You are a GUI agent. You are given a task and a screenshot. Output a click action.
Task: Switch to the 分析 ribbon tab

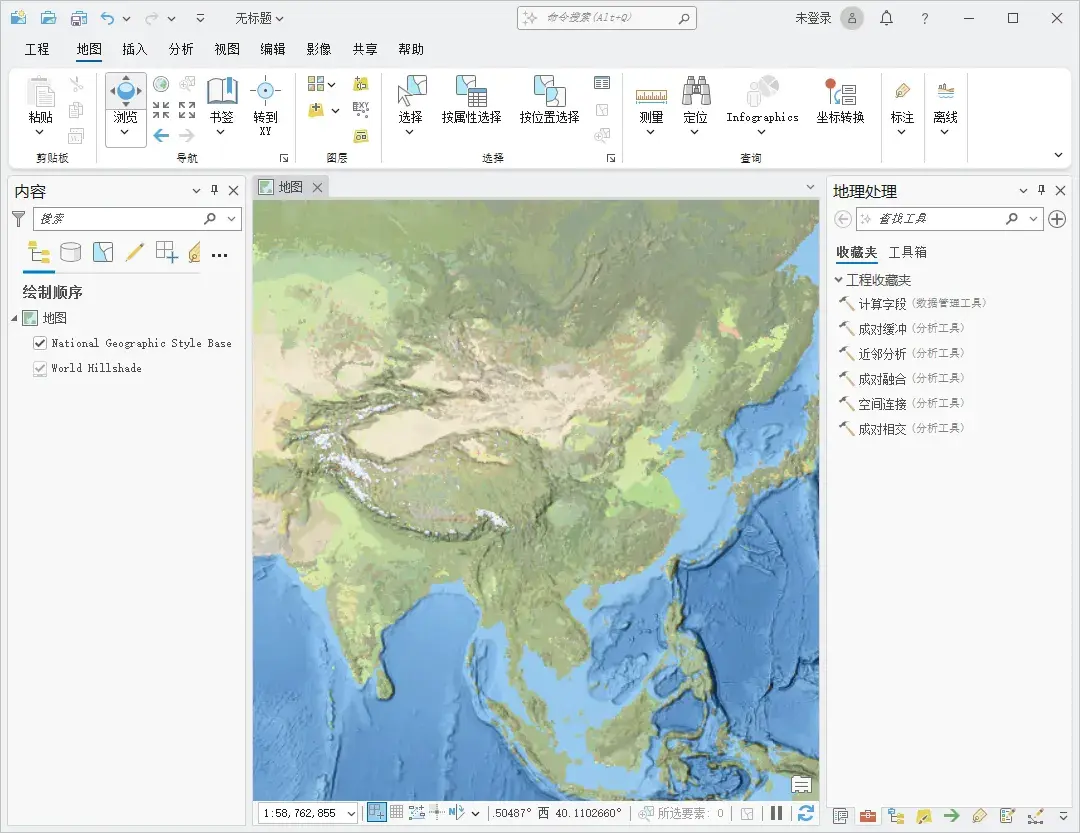(x=181, y=48)
